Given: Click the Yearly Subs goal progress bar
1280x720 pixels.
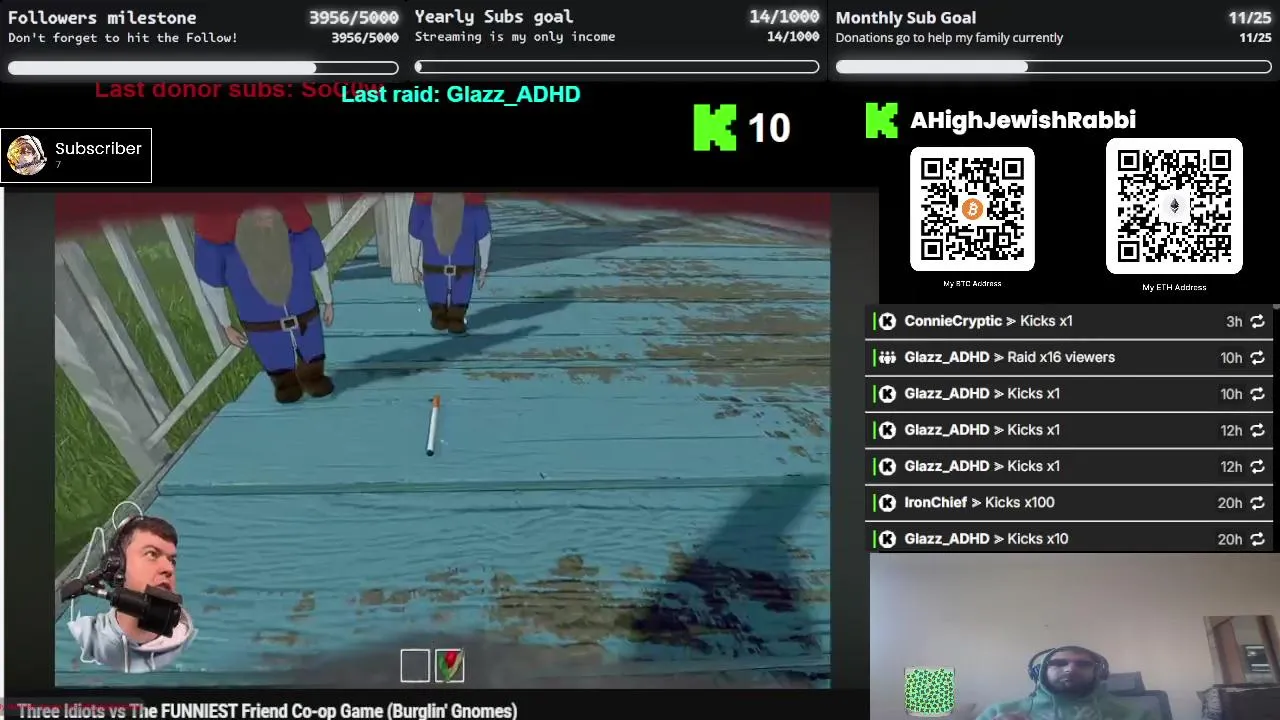Looking at the screenshot, I should click(617, 67).
